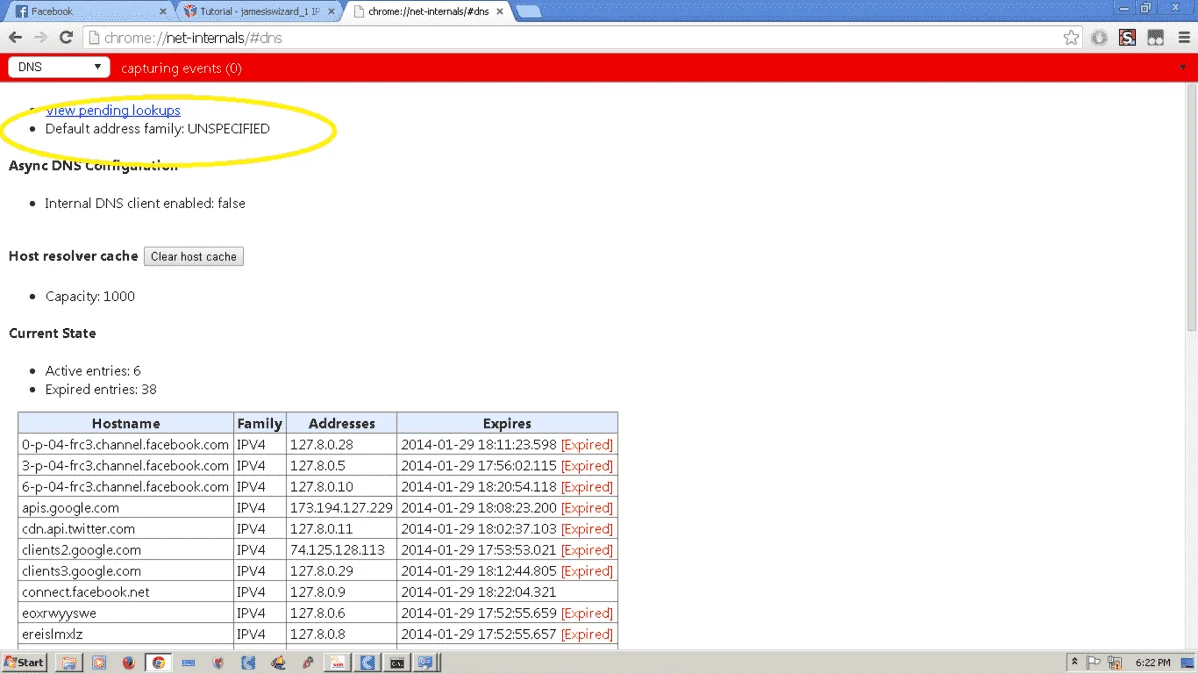Show hidden system tray icons
Screen dimensions: 1198x674
[1074, 663]
